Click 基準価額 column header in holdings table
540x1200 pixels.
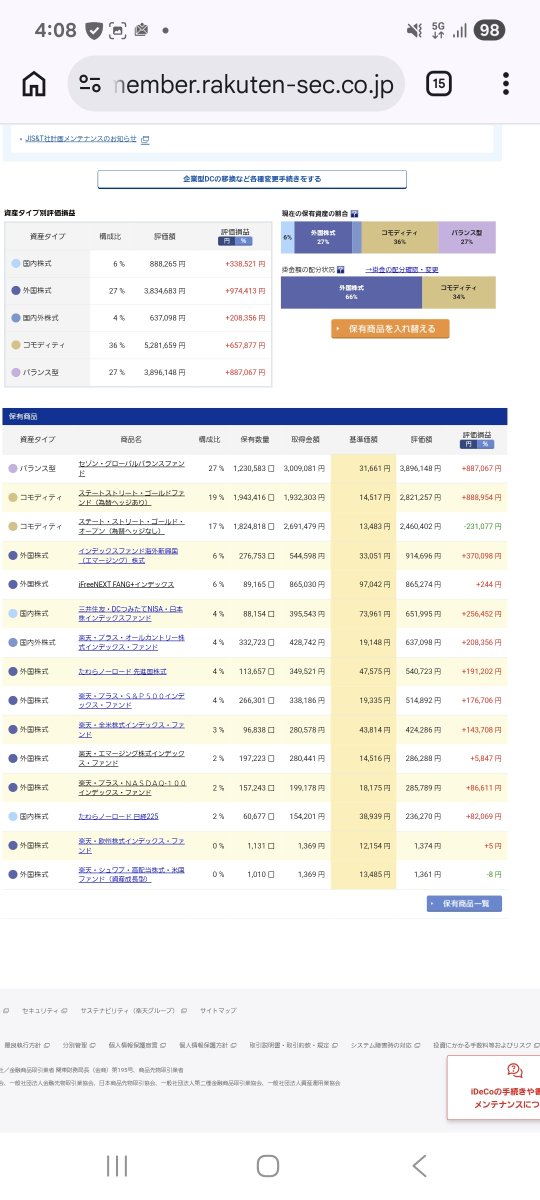pyautogui.click(x=362, y=440)
